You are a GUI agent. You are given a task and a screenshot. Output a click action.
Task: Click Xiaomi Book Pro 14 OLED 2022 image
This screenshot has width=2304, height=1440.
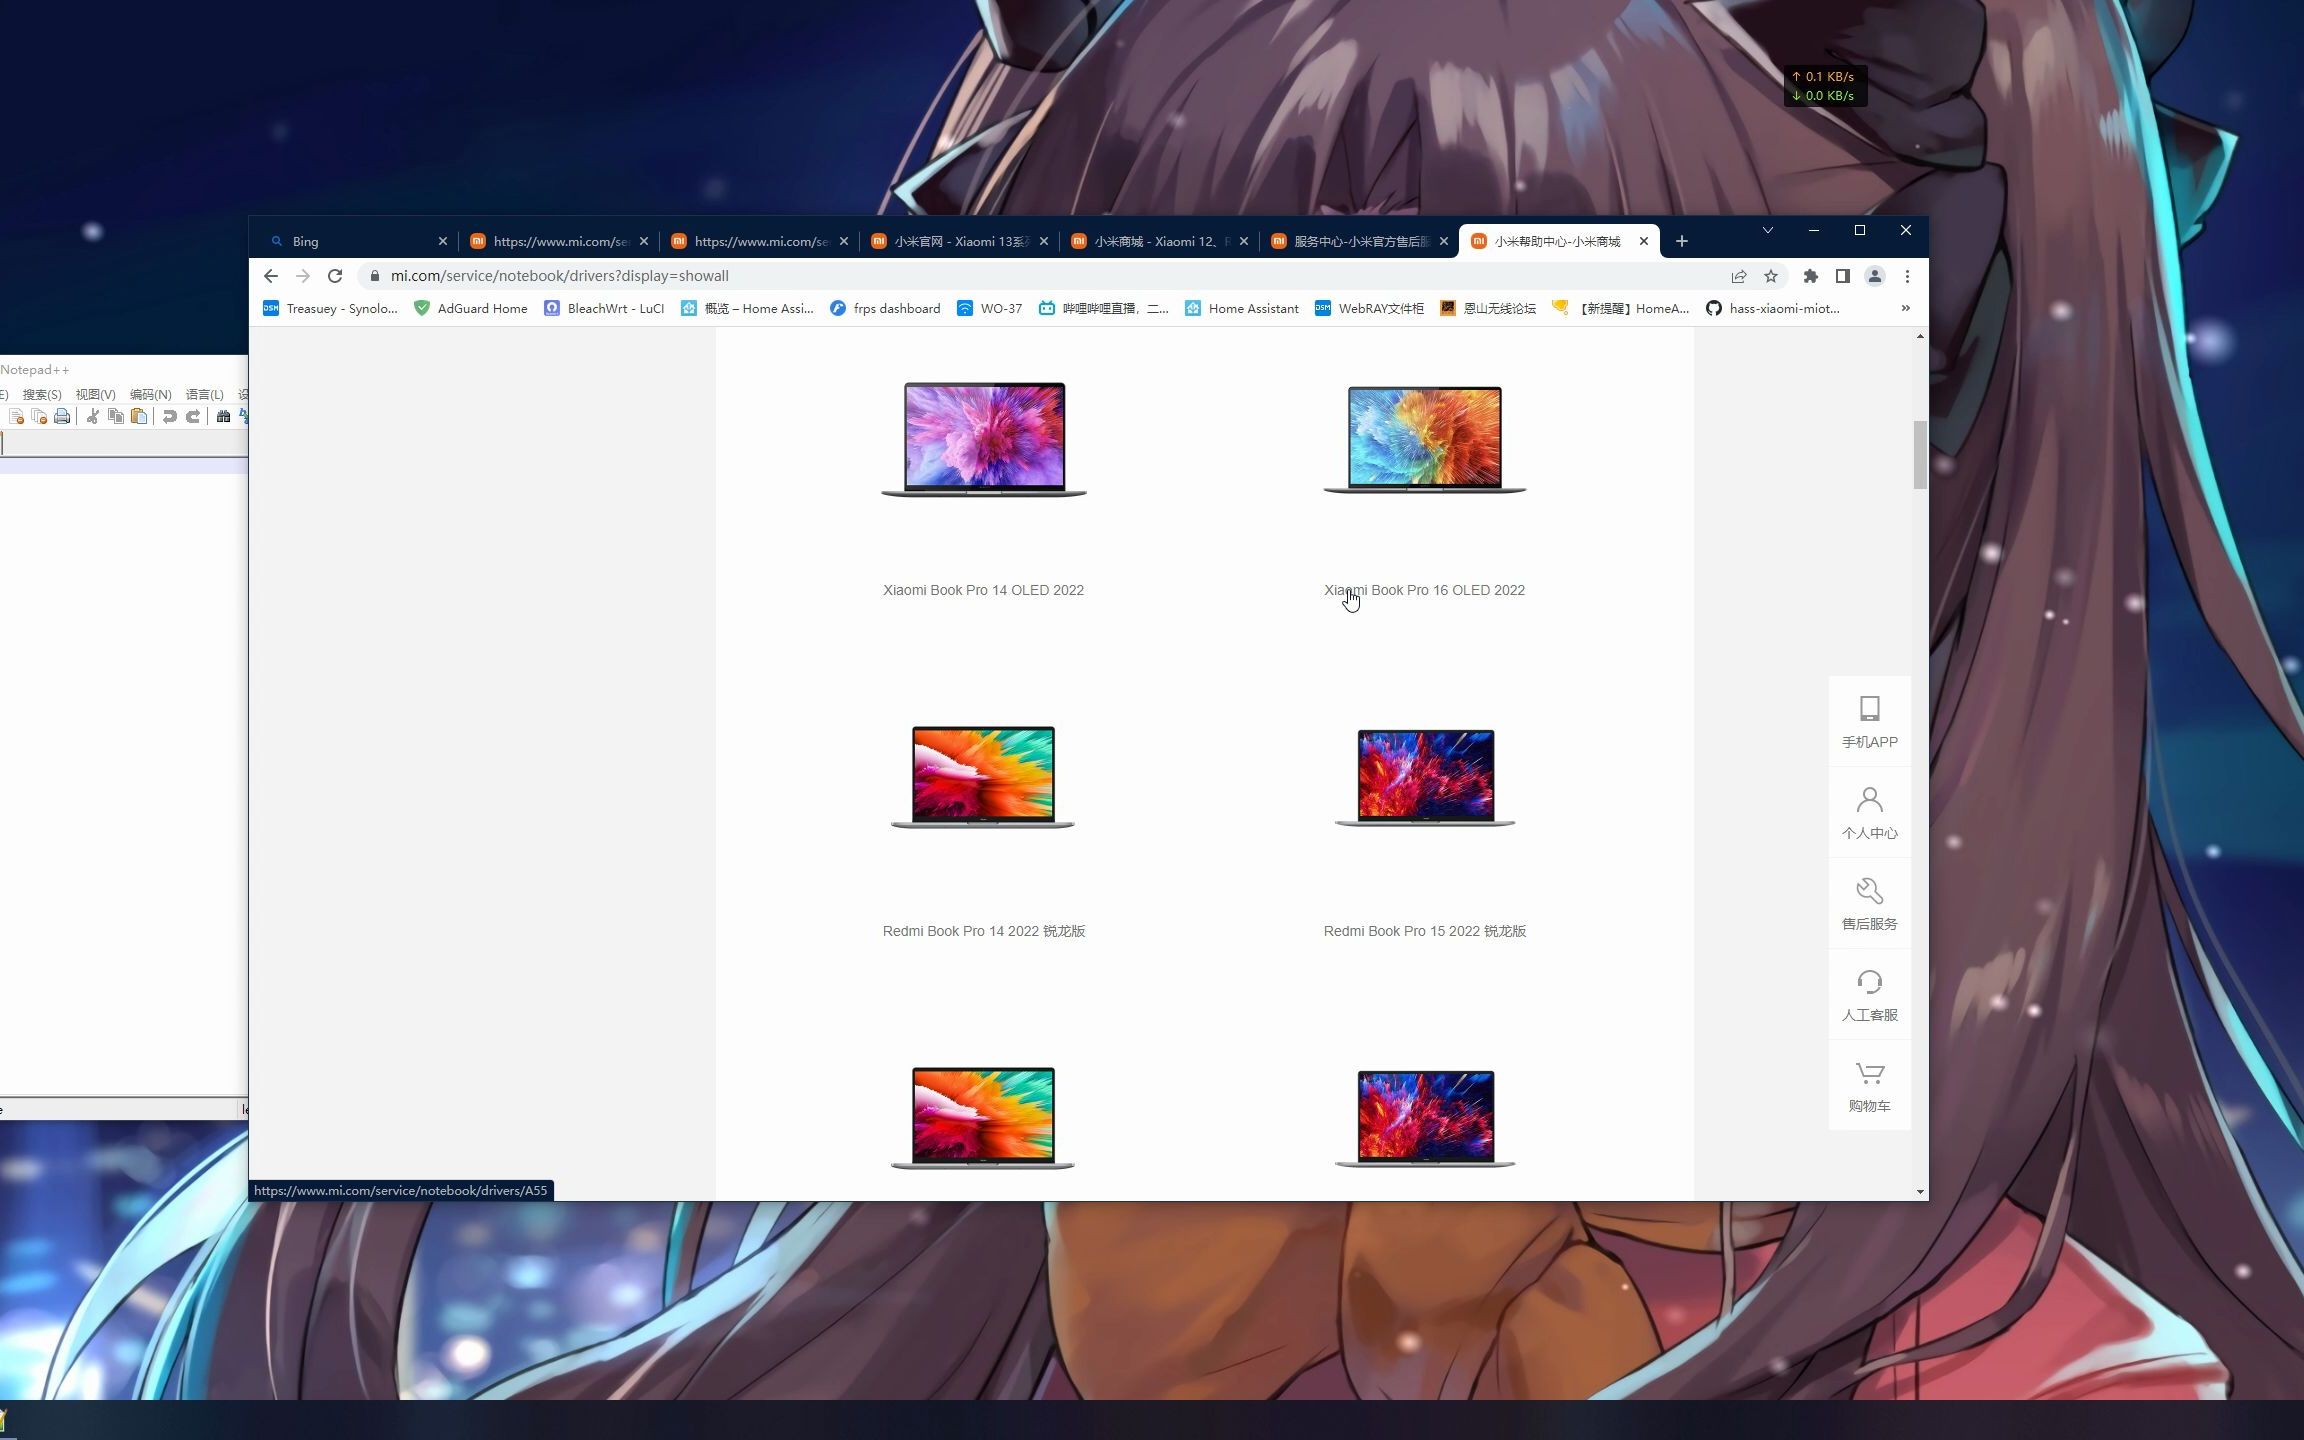click(984, 438)
